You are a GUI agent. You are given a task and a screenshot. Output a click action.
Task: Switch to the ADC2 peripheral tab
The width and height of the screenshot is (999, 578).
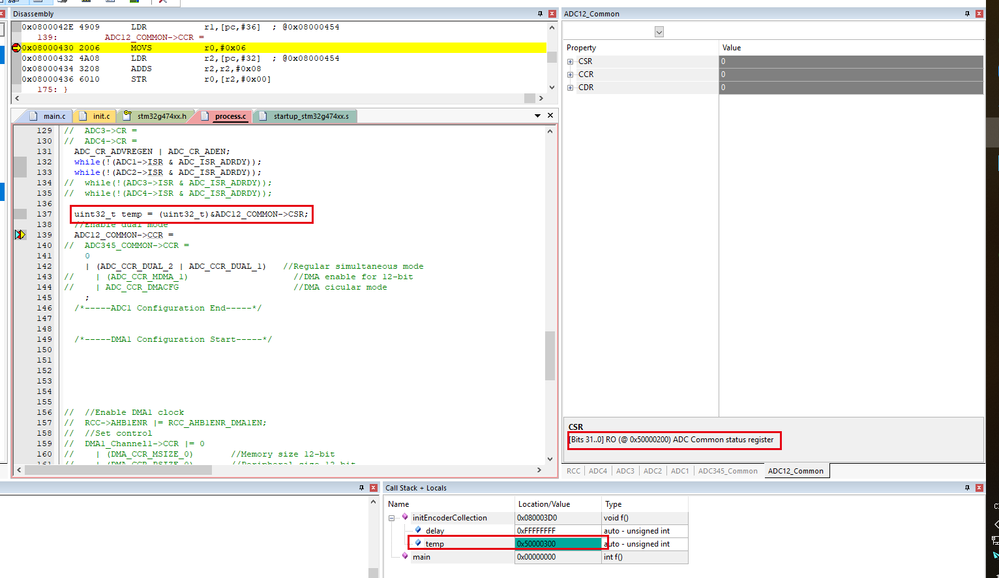652,471
